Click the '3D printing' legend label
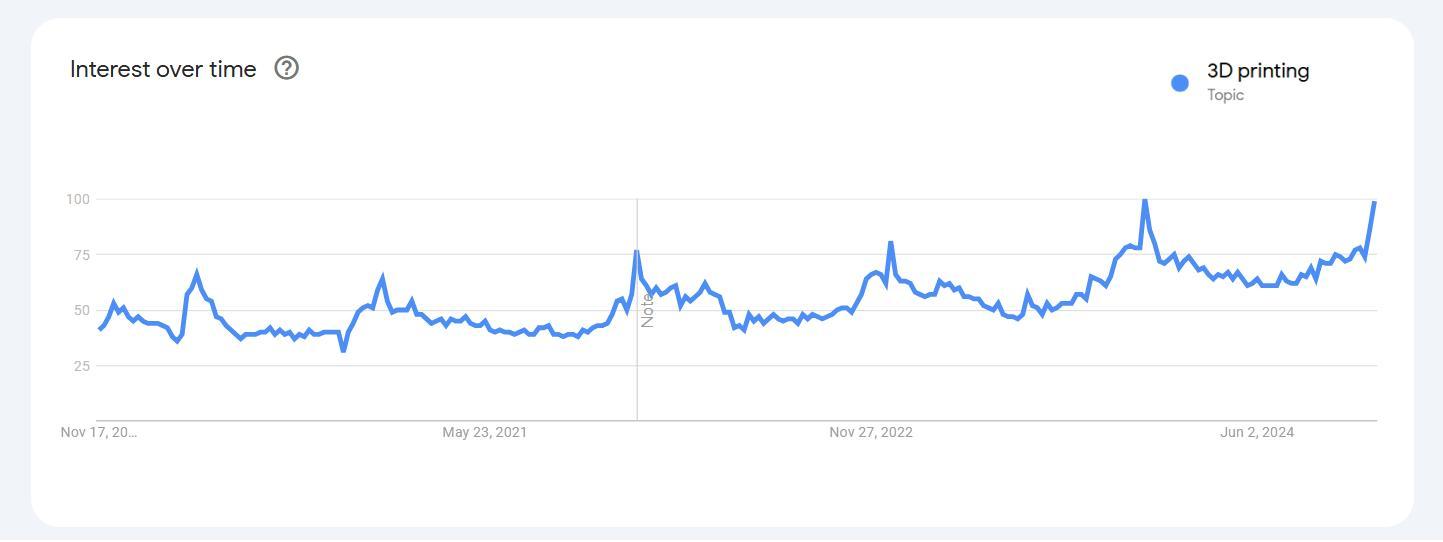 pyautogui.click(x=1257, y=71)
